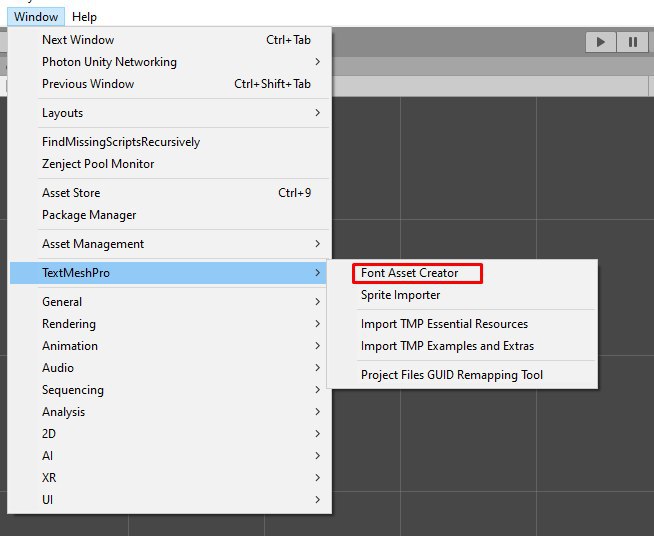654x536 pixels.
Task: Click the Play button in the toolbar
Action: click(x=601, y=42)
